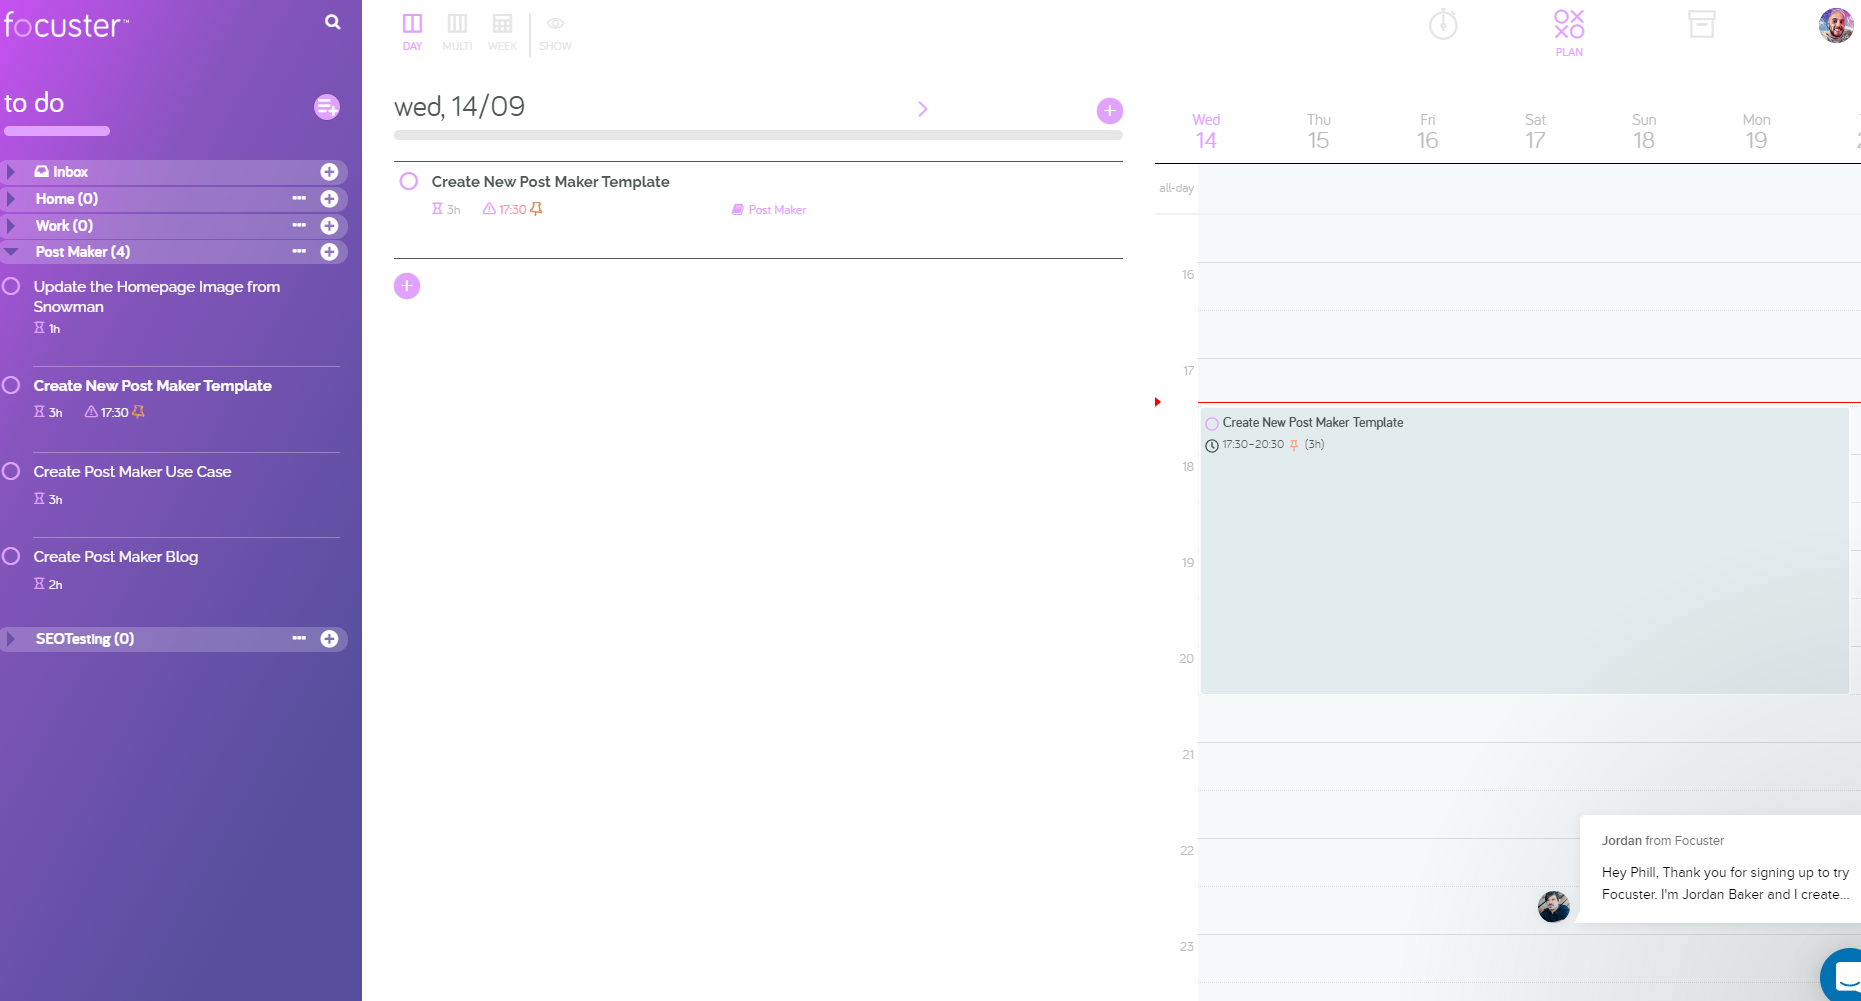Open Work list options menu
The image size is (1861, 1001).
299,225
